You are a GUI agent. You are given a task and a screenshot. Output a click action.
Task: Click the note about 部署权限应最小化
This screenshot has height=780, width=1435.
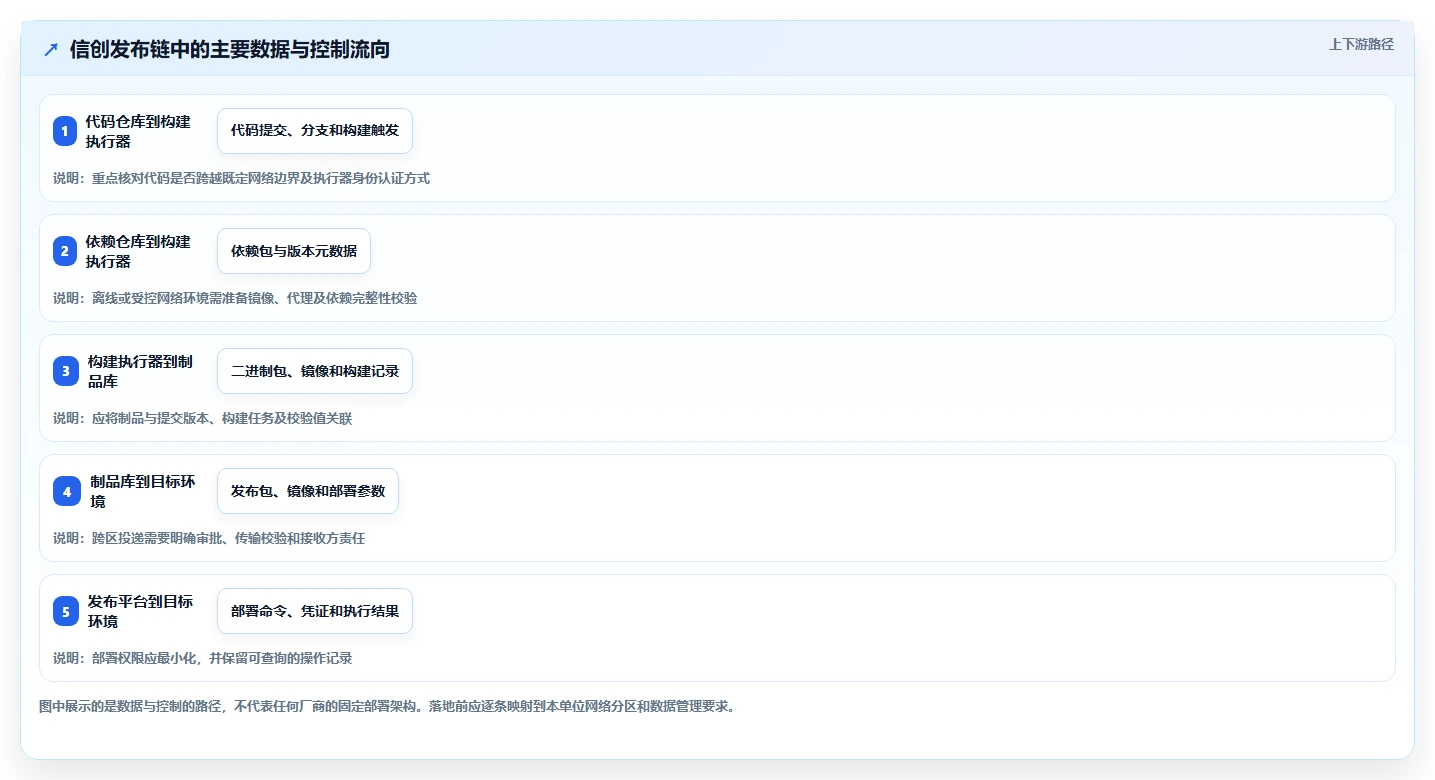pyautogui.click(x=203, y=658)
